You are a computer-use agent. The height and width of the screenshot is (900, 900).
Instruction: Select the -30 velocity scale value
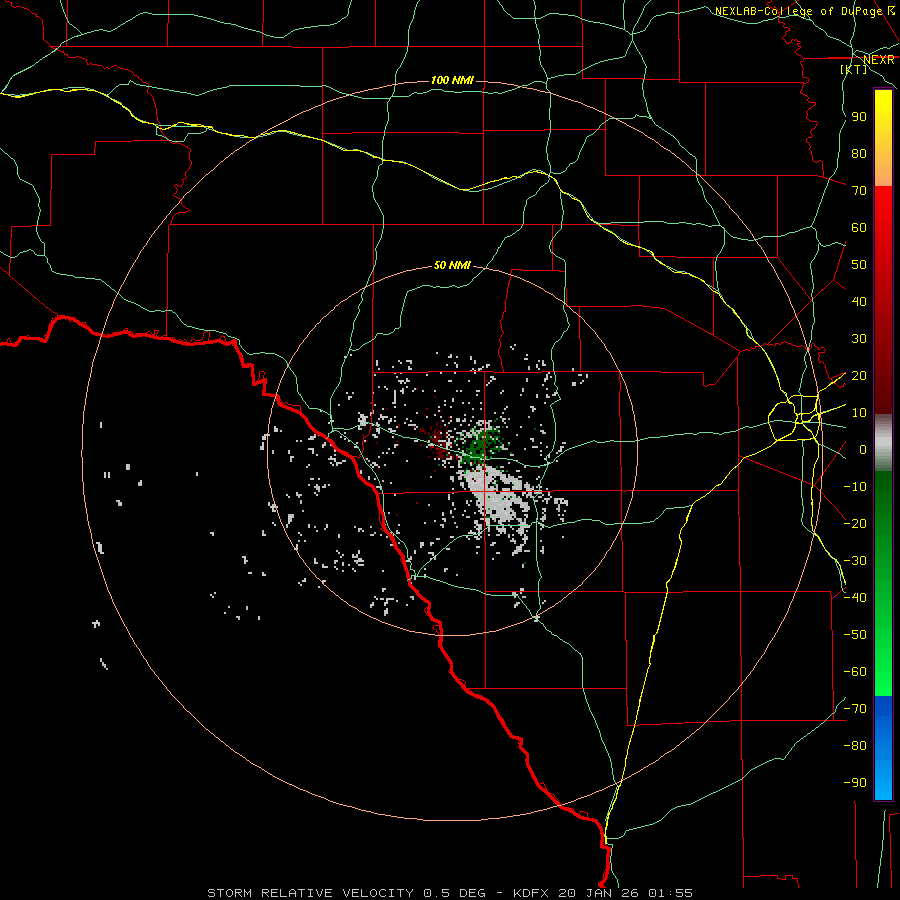point(855,561)
